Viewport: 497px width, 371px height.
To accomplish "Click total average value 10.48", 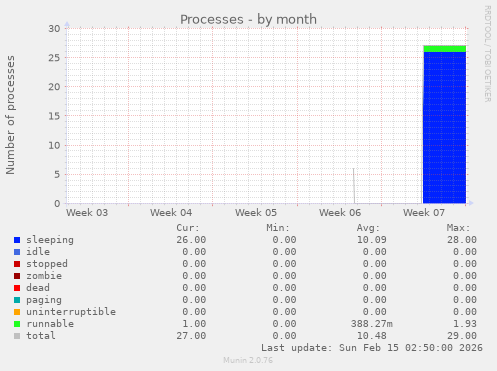I will tap(372, 336).
